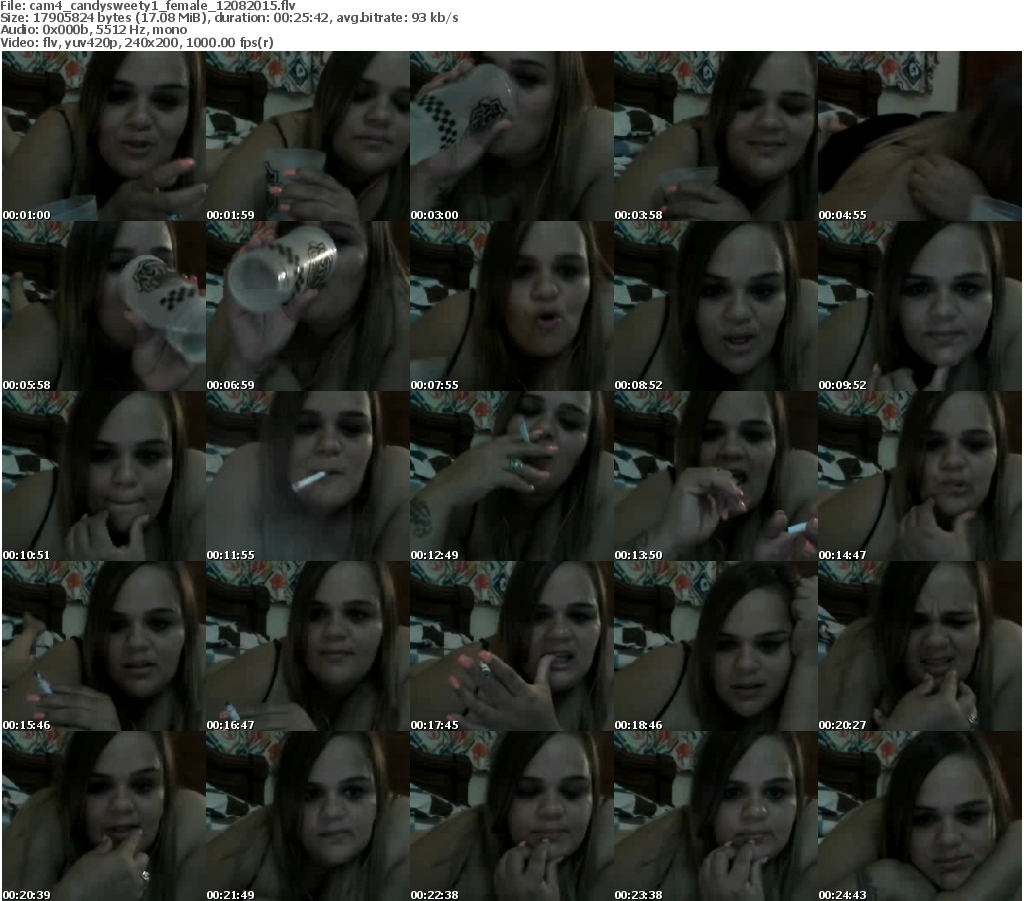Select the thumbnail stamped 00:03:58
Image resolution: width=1024 pixels, height=901 pixels.
pos(716,136)
